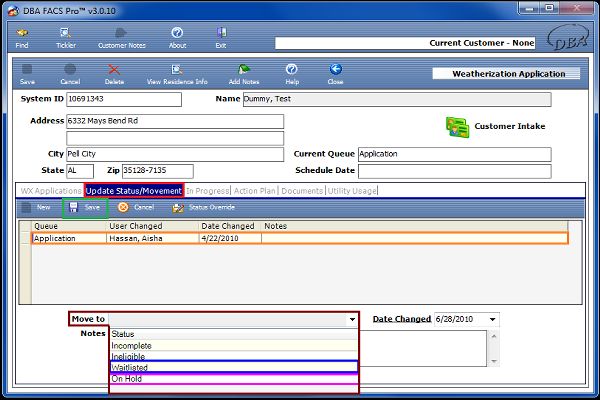Delete the weatherization application
This screenshot has width=600, height=400.
[x=114, y=75]
